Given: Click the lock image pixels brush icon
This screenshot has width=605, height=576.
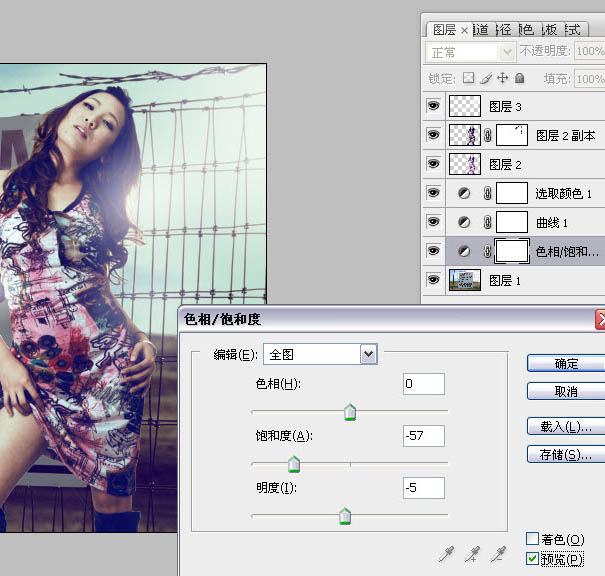Looking at the screenshot, I should point(485,78).
